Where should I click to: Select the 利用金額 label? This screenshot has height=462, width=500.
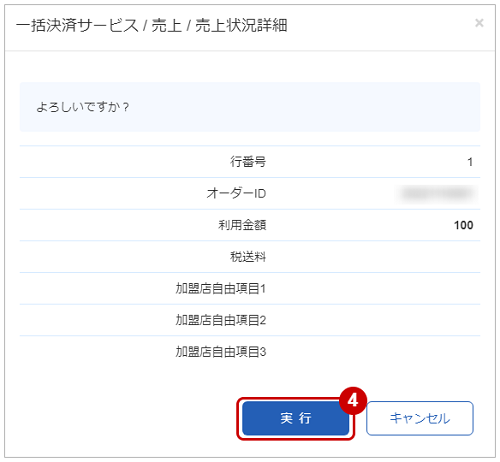coord(242,225)
